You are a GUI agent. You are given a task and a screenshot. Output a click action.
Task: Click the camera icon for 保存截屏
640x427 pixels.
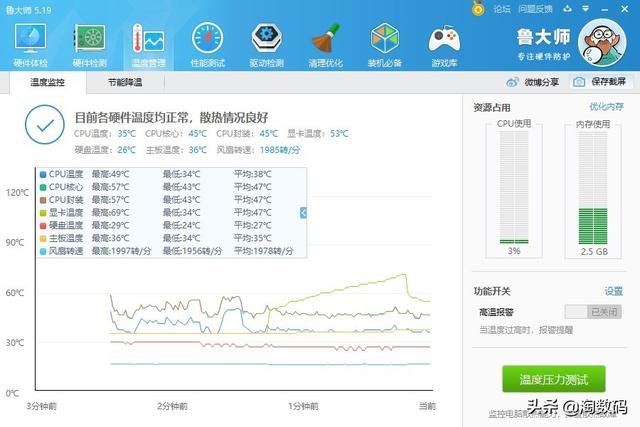tap(579, 82)
